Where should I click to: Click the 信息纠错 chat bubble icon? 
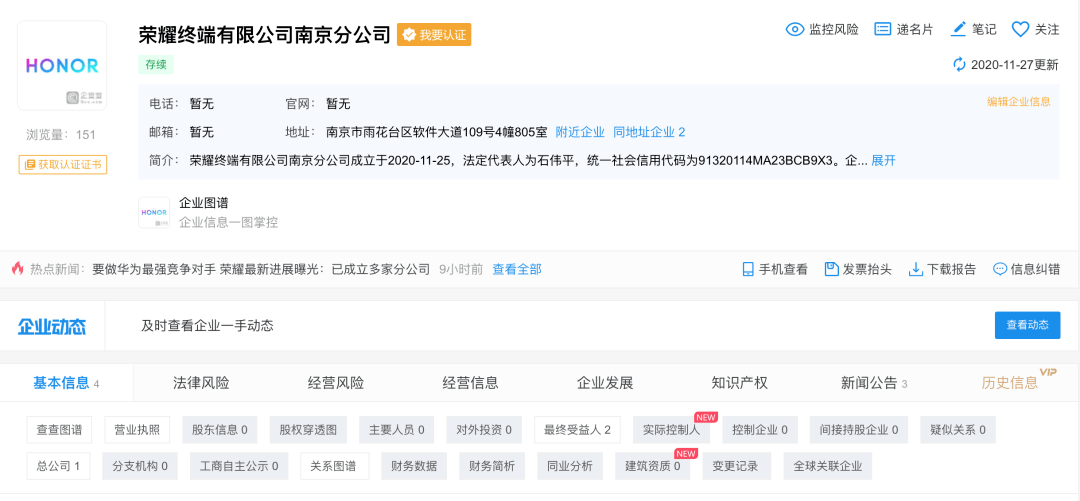pos(999,269)
